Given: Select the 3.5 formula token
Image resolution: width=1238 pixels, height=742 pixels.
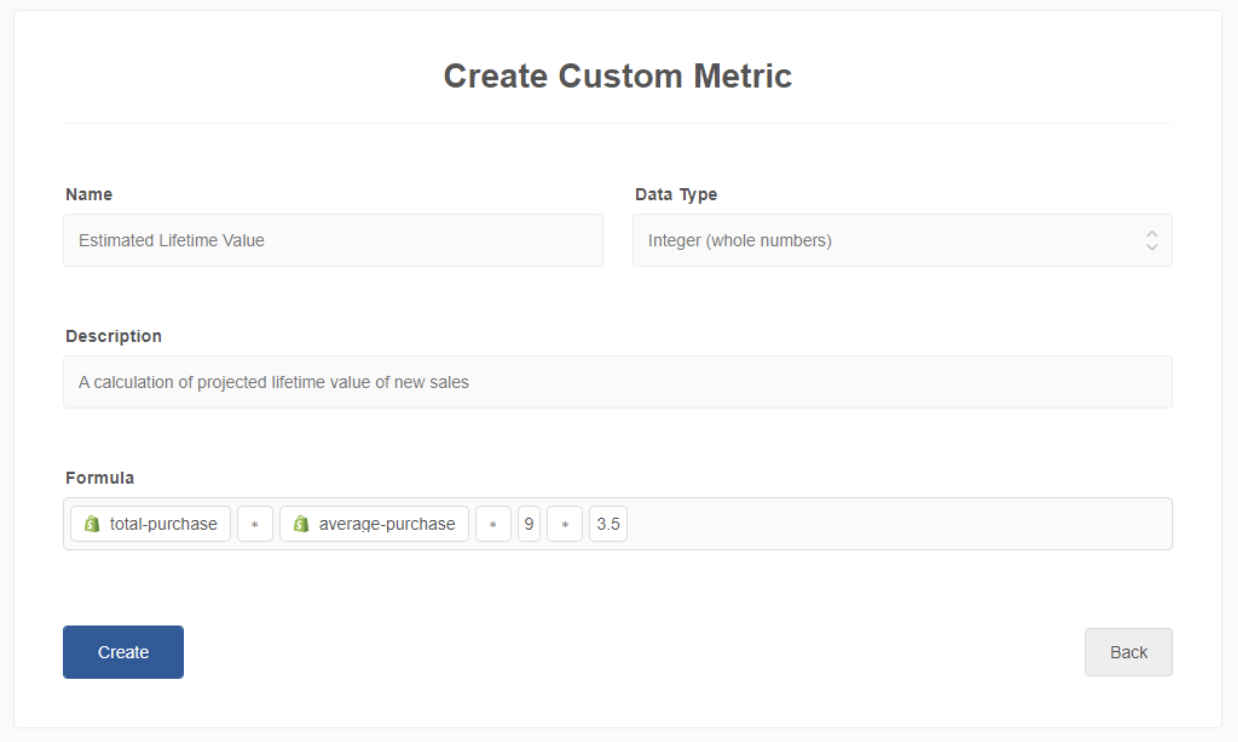Looking at the screenshot, I should (x=608, y=524).
